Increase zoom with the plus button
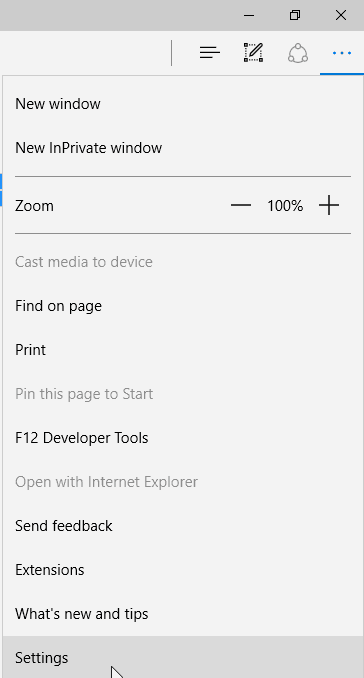This screenshot has width=364, height=678. click(x=329, y=205)
